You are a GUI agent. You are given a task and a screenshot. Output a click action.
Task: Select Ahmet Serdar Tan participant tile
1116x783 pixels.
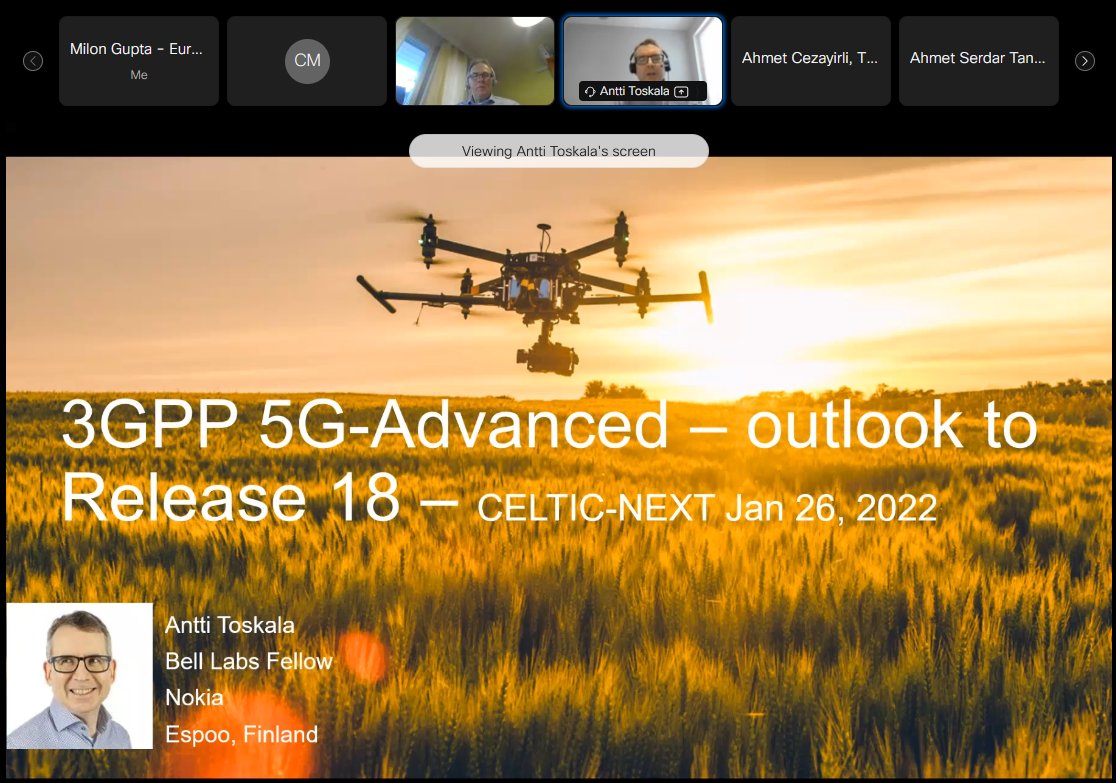(979, 61)
